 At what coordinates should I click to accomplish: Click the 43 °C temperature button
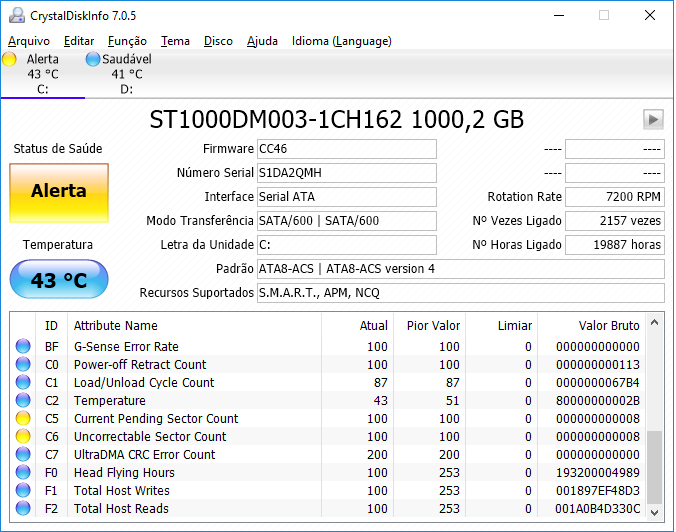pyautogui.click(x=59, y=279)
